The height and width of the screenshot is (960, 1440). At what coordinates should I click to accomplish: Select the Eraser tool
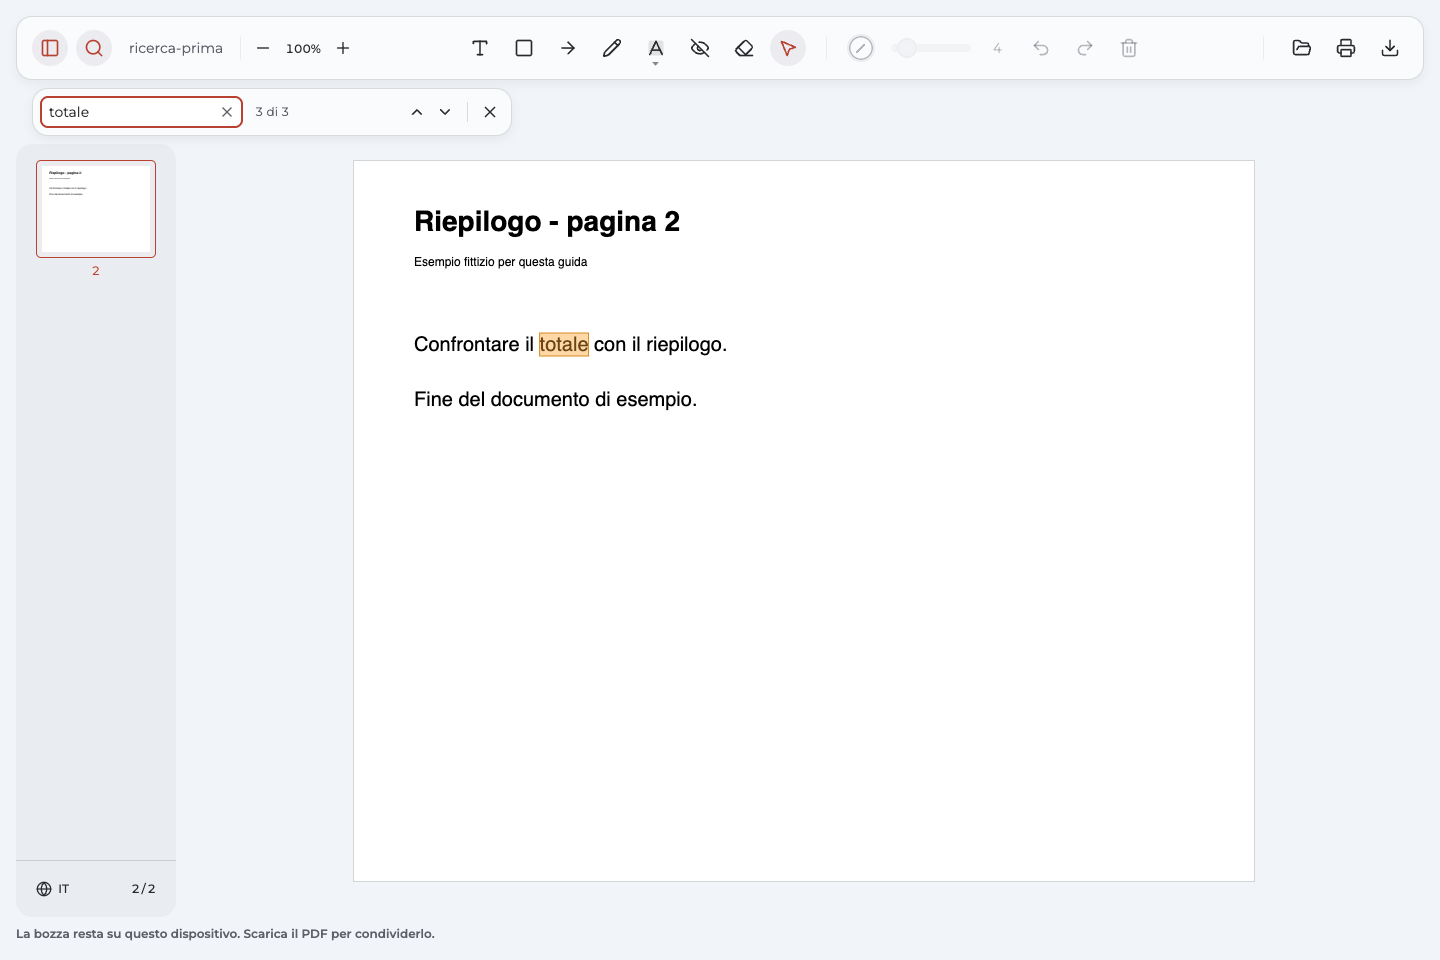tap(744, 48)
